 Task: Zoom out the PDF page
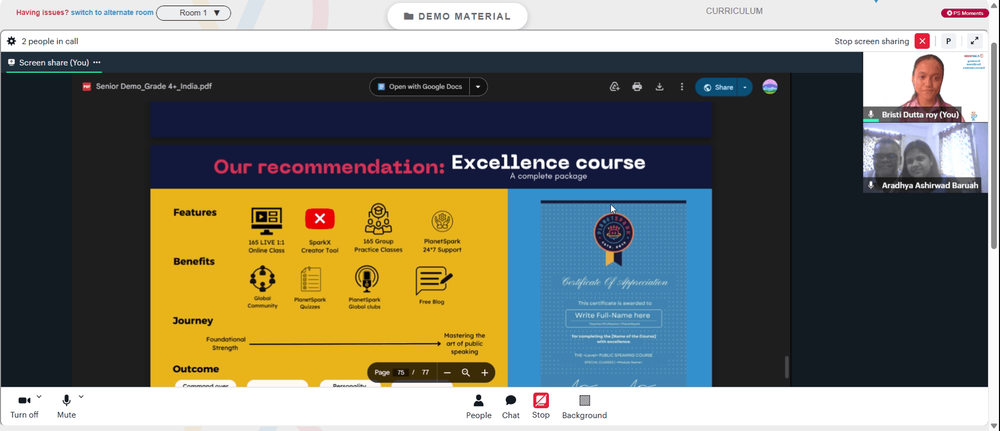point(447,372)
